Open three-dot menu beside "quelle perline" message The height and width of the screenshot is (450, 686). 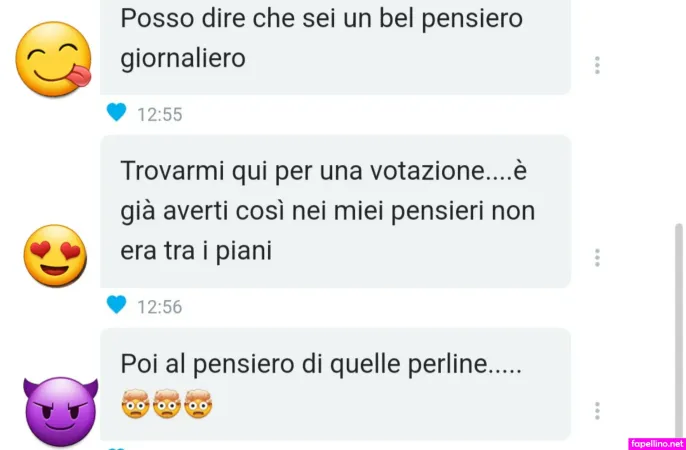coord(597,411)
